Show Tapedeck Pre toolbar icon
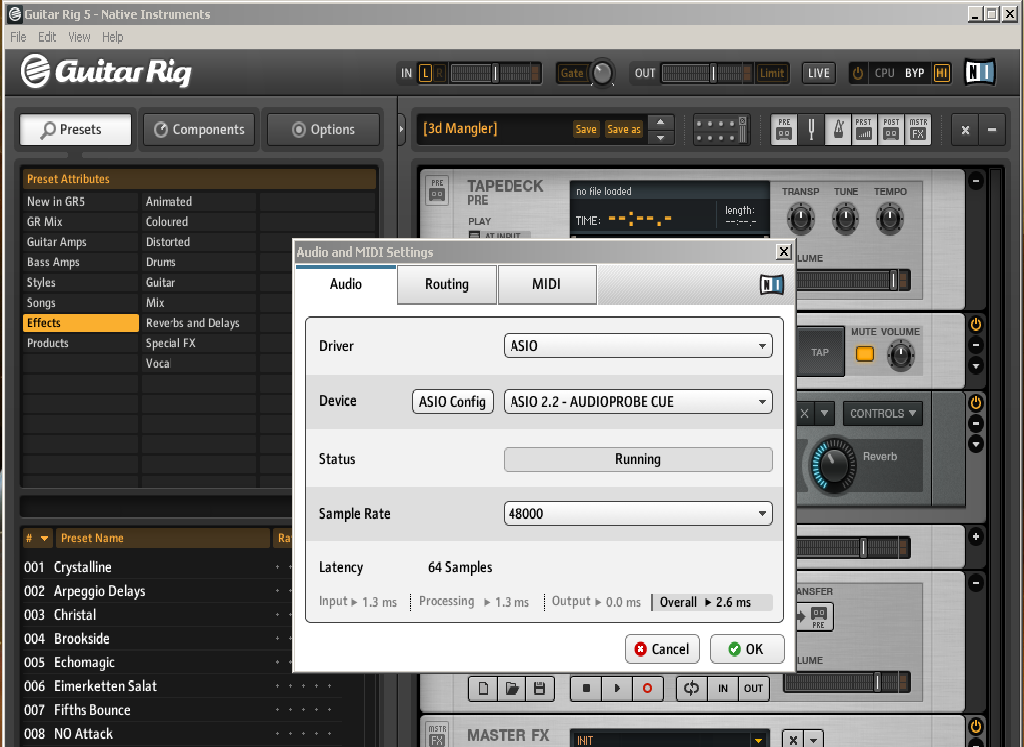Screen dimensions: 1024x747 coord(784,129)
